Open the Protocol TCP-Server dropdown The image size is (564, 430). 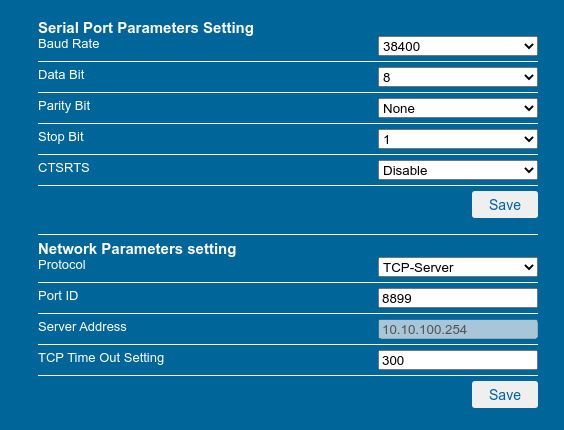(x=458, y=267)
